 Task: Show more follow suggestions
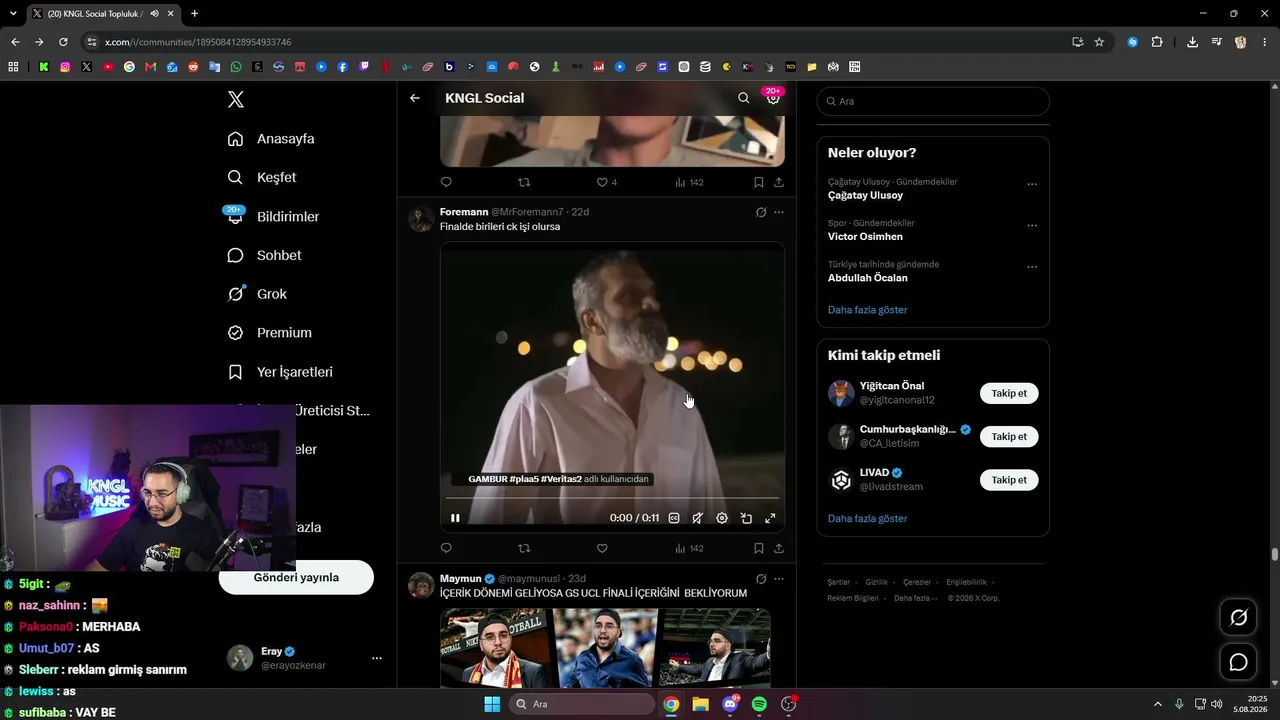[x=867, y=519]
